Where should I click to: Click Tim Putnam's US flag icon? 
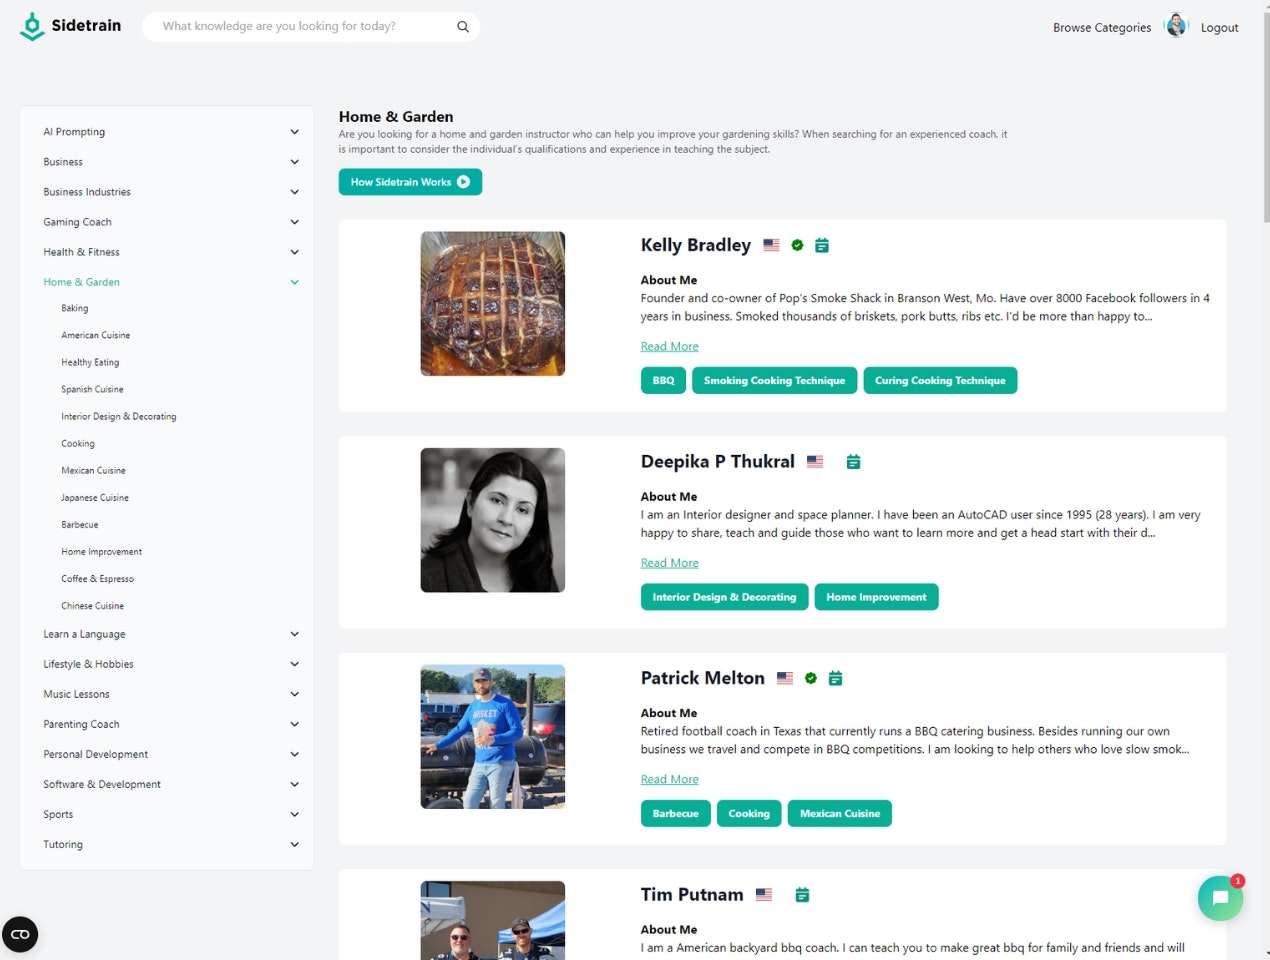(764, 895)
